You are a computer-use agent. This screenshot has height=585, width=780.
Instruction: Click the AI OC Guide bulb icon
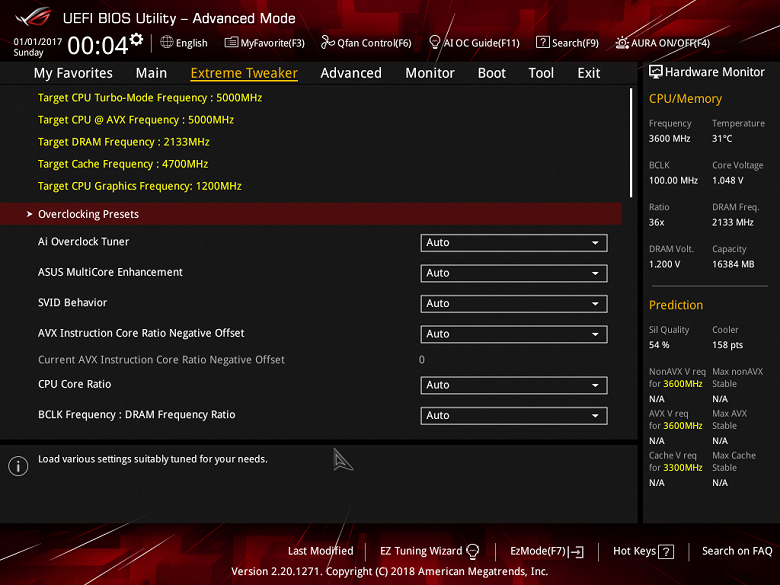[434, 42]
